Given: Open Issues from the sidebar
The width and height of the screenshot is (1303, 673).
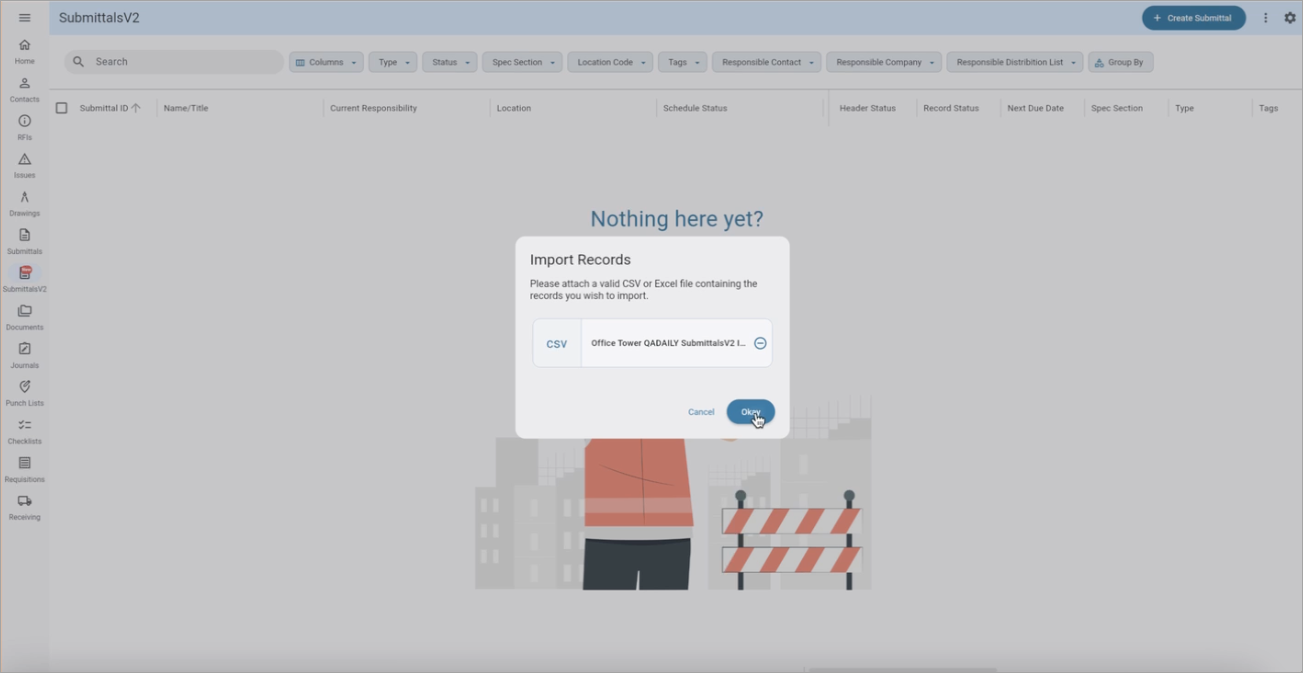Looking at the screenshot, I should (x=25, y=165).
